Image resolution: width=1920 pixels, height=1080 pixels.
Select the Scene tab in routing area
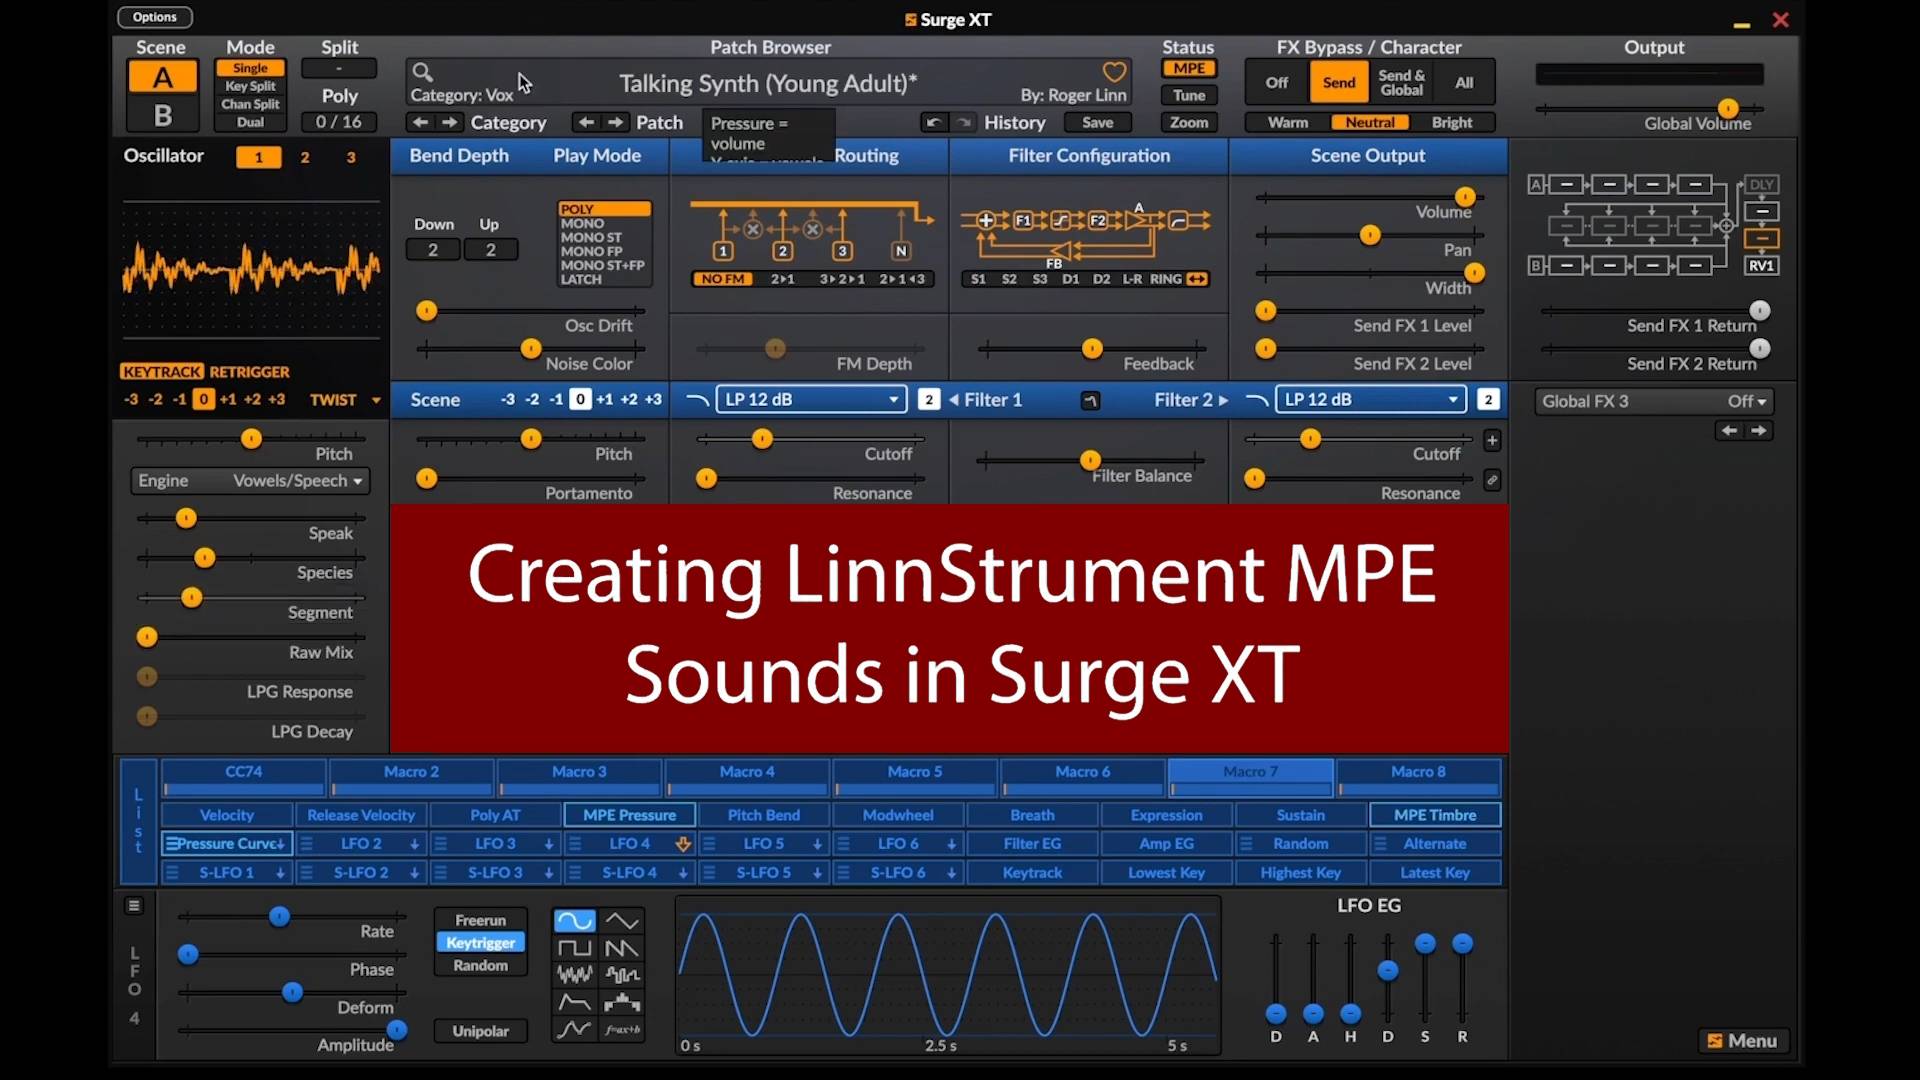click(x=434, y=398)
